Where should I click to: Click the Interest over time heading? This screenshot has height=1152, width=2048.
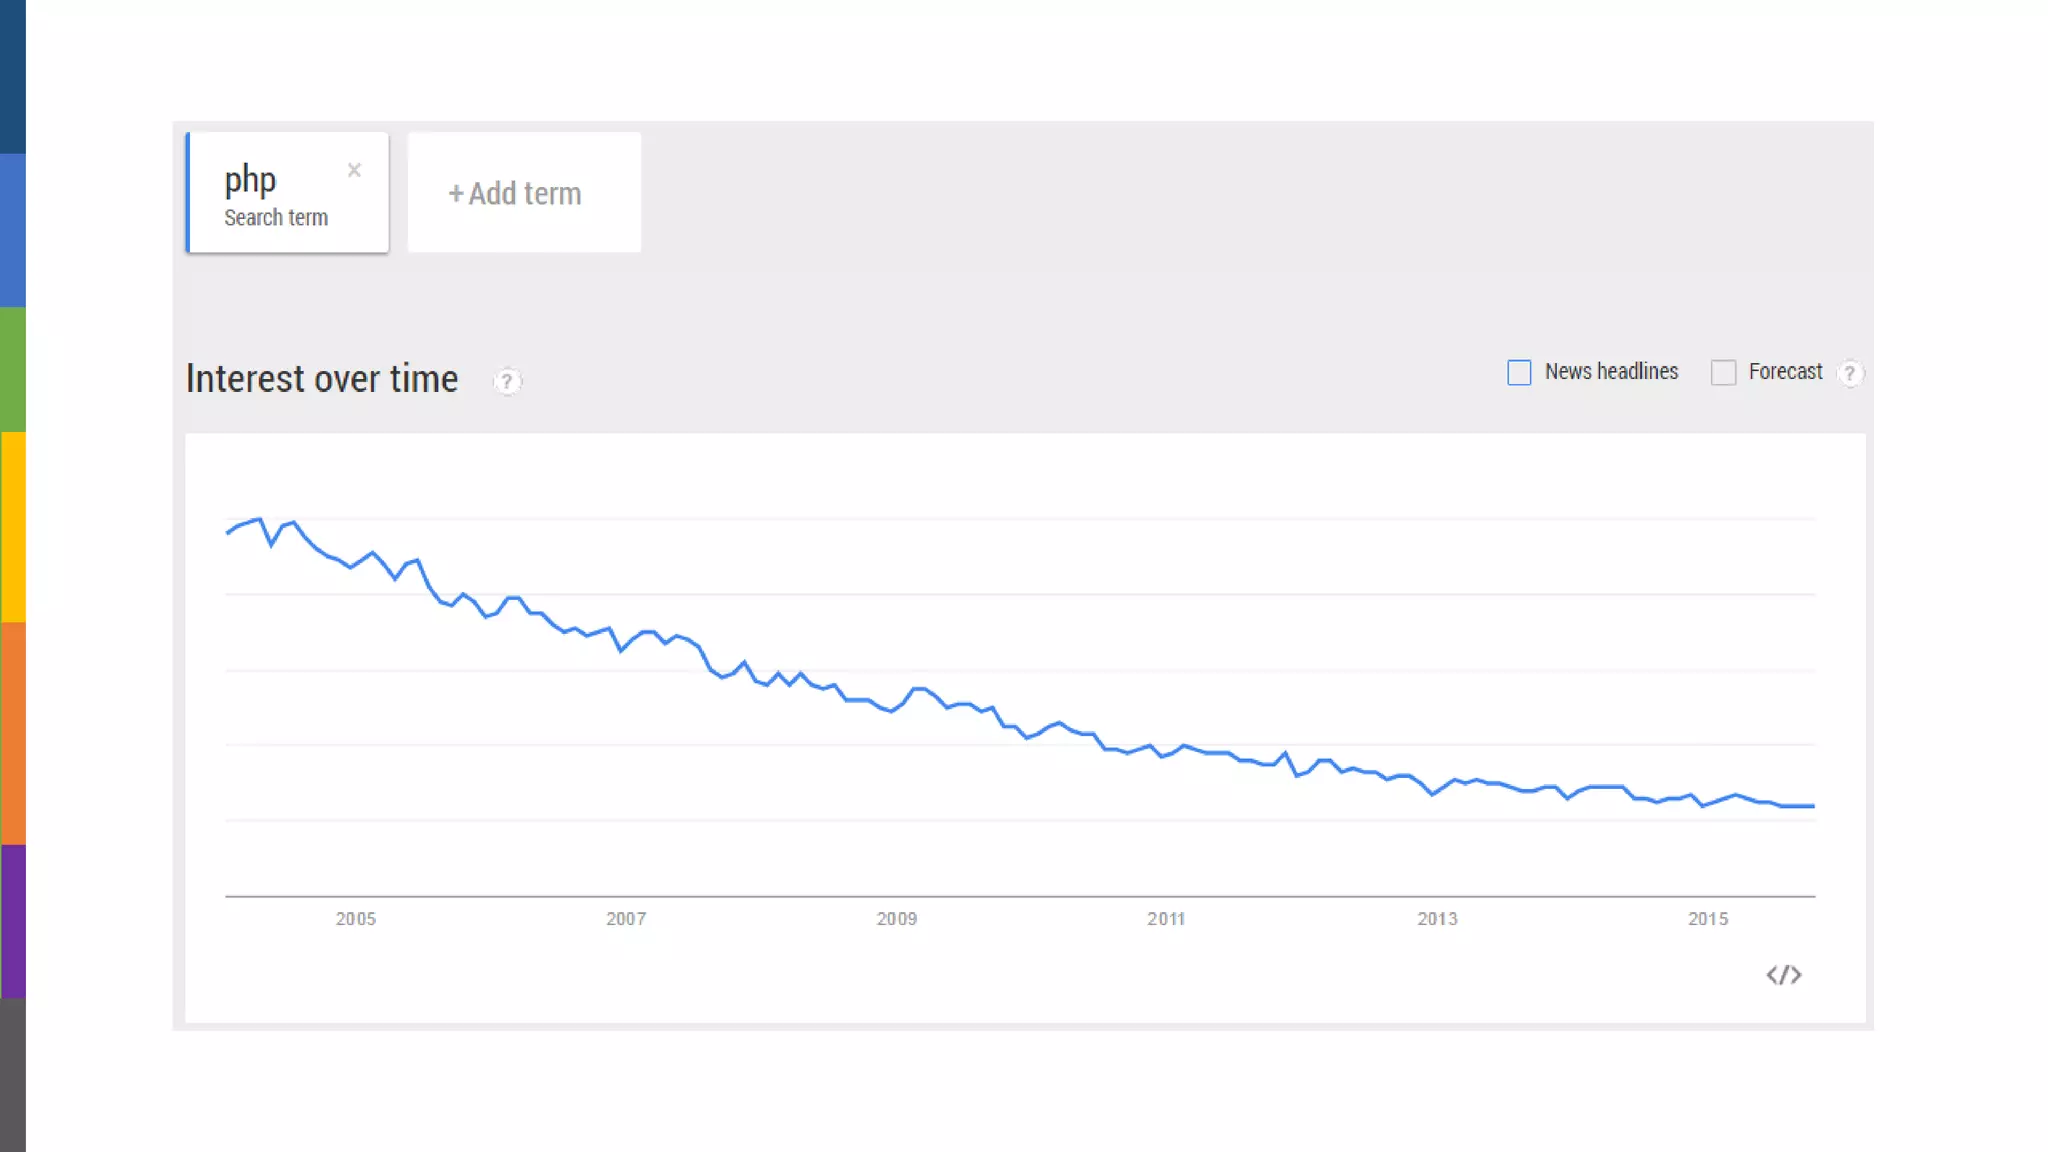(322, 379)
